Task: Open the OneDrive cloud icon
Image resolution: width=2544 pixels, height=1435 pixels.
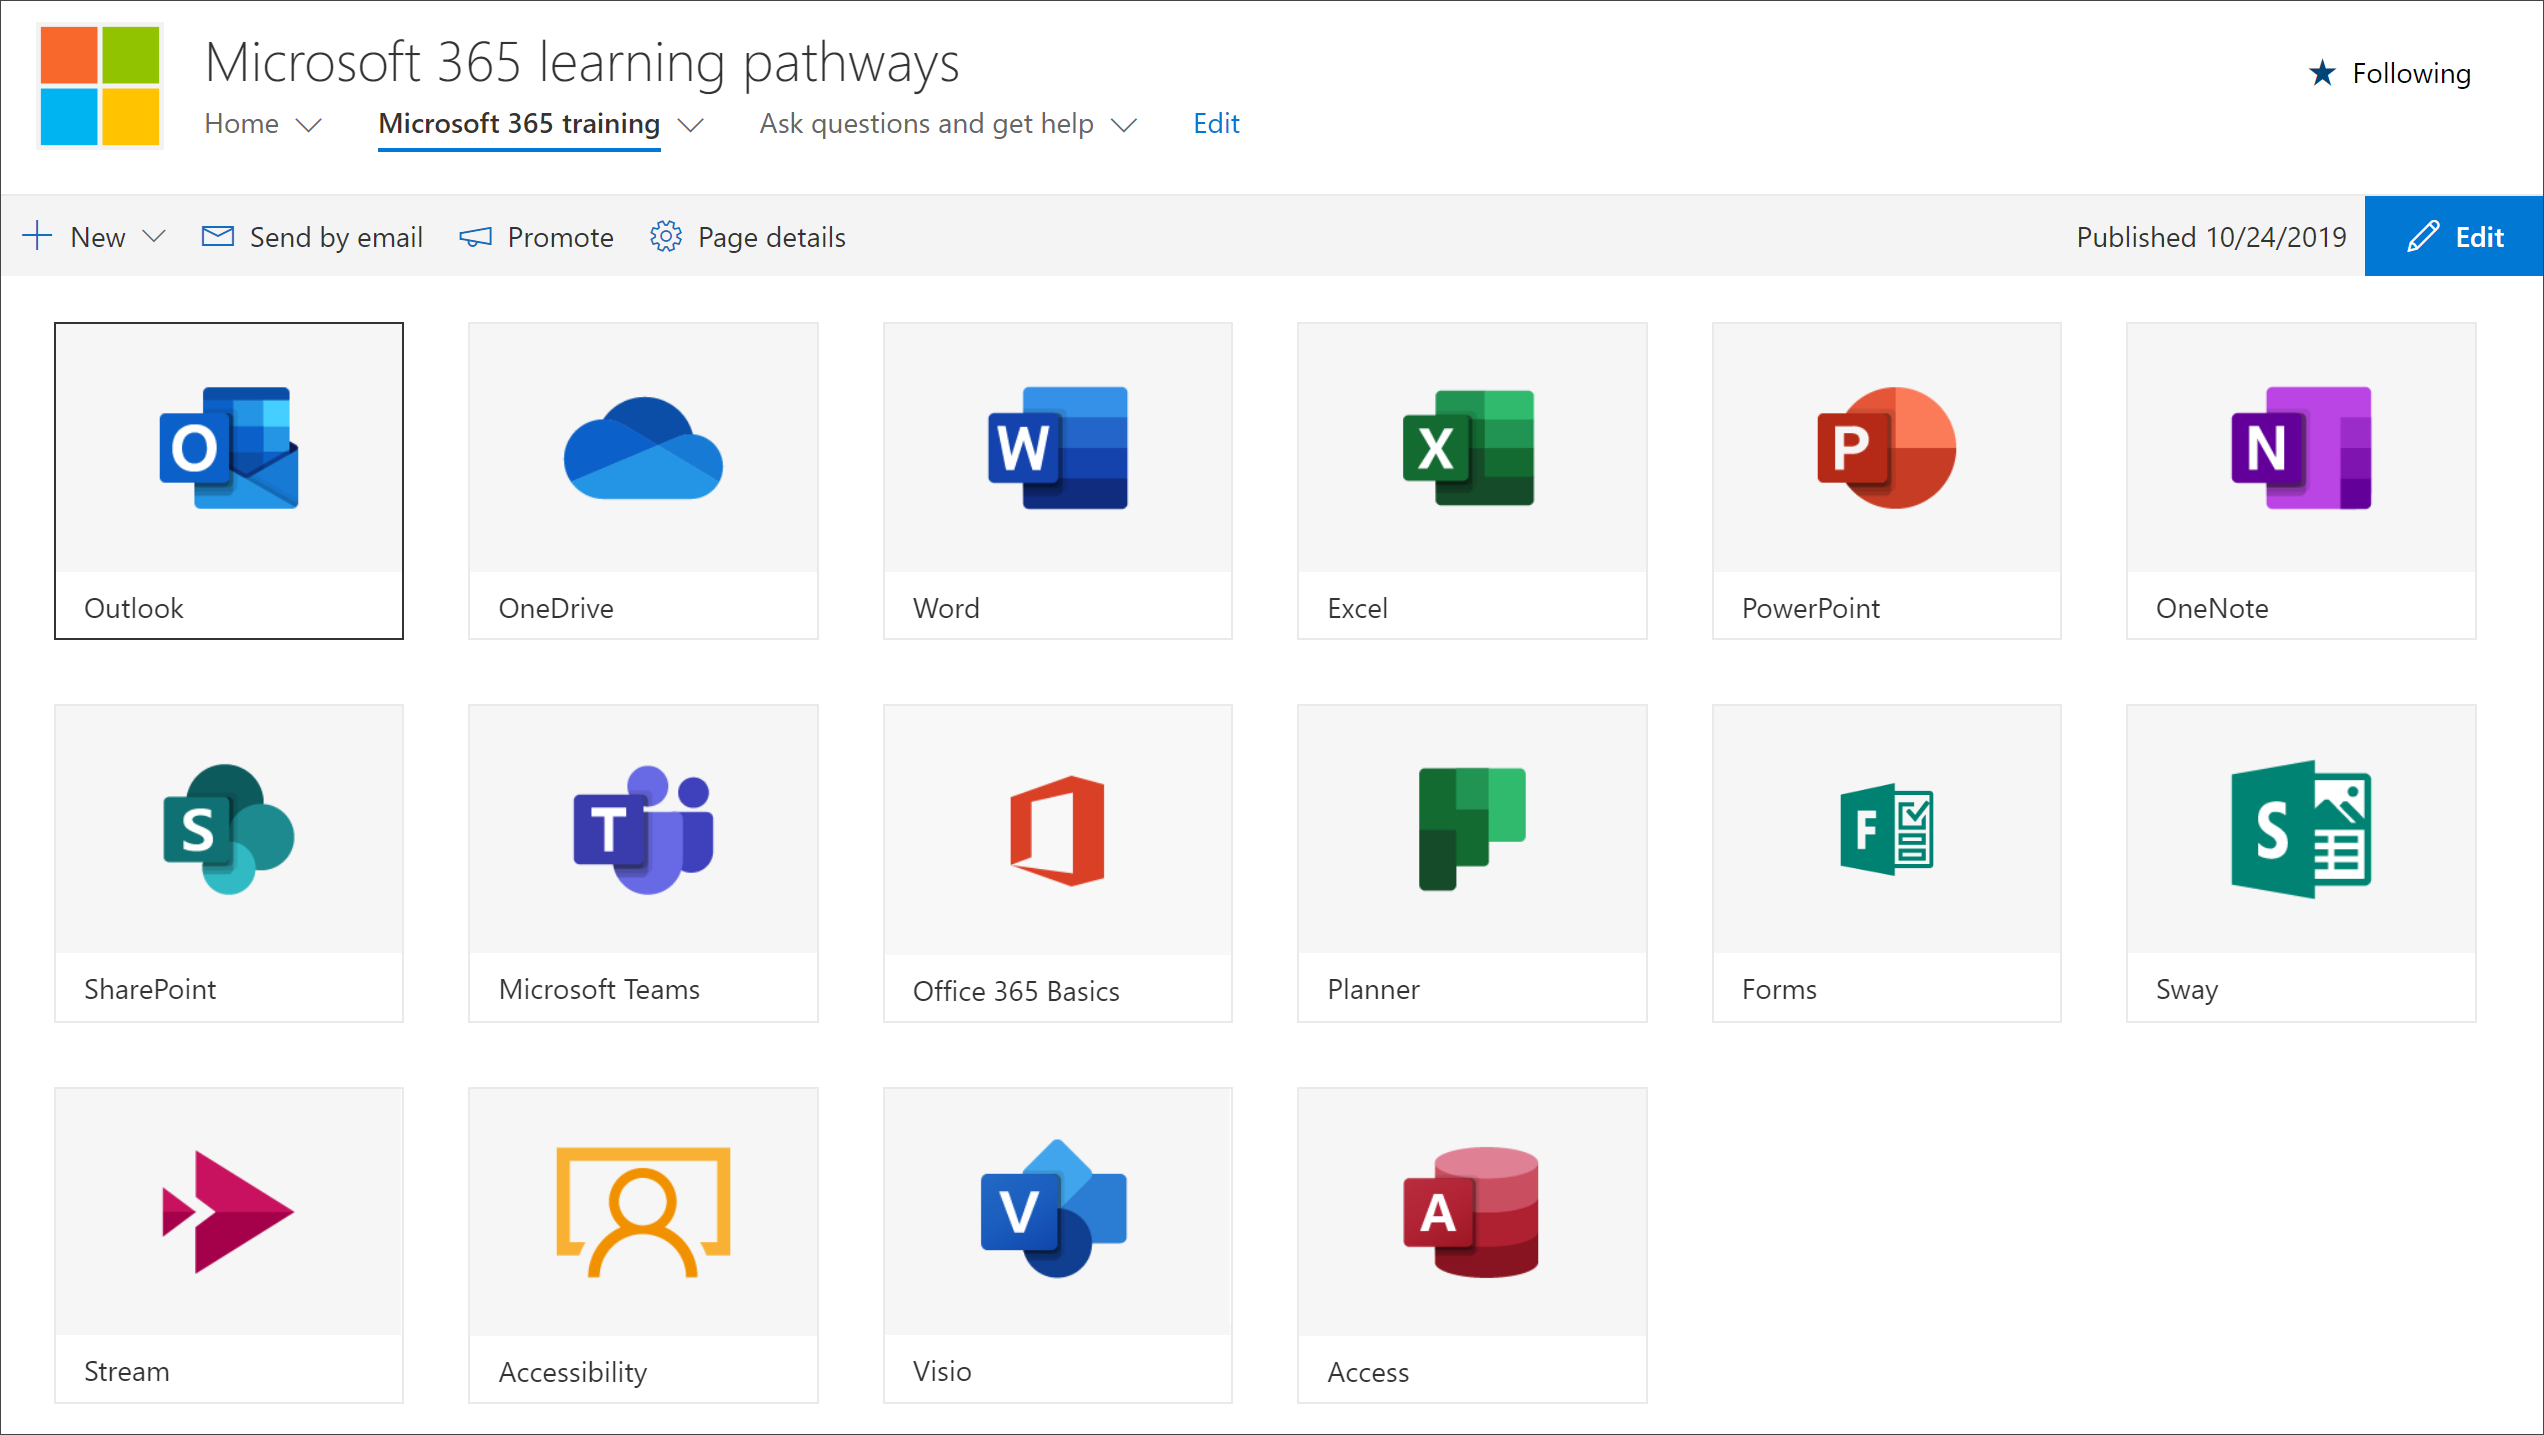Action: point(643,448)
